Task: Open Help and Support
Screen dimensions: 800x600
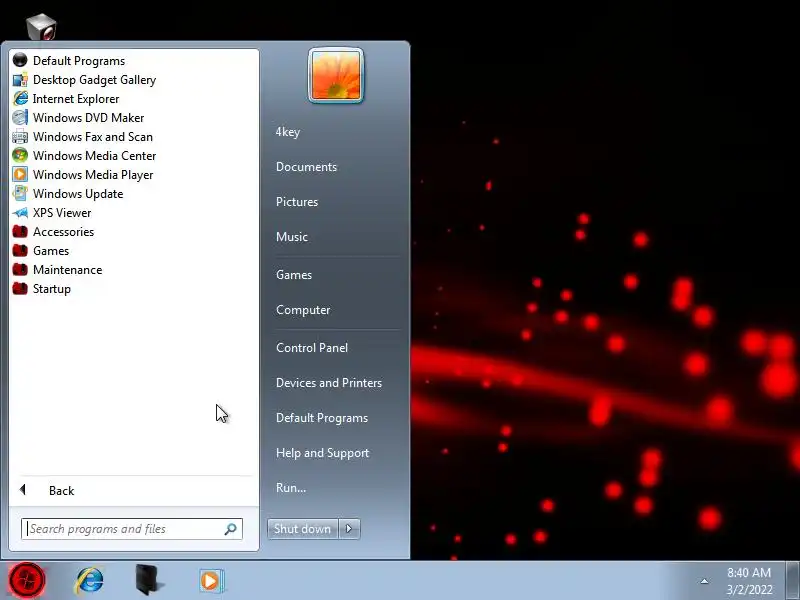Action: (x=322, y=453)
